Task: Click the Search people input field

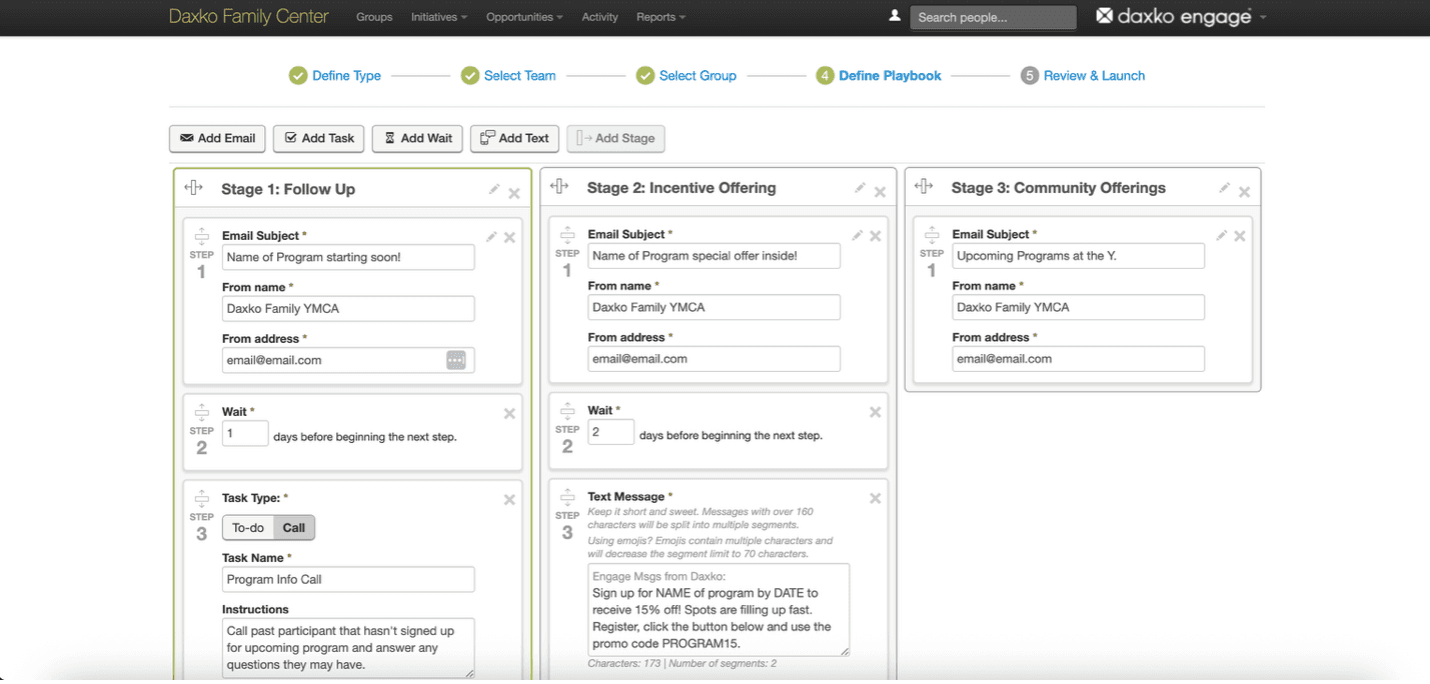Action: coord(993,17)
